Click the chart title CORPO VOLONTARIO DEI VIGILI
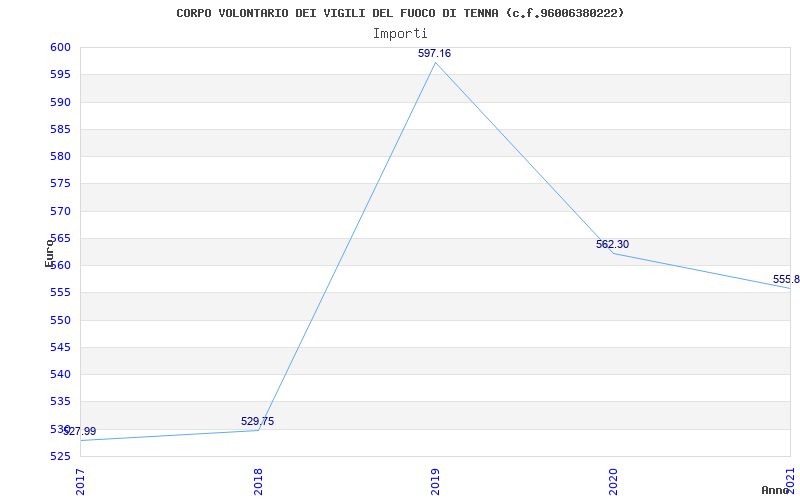 (x=400, y=13)
